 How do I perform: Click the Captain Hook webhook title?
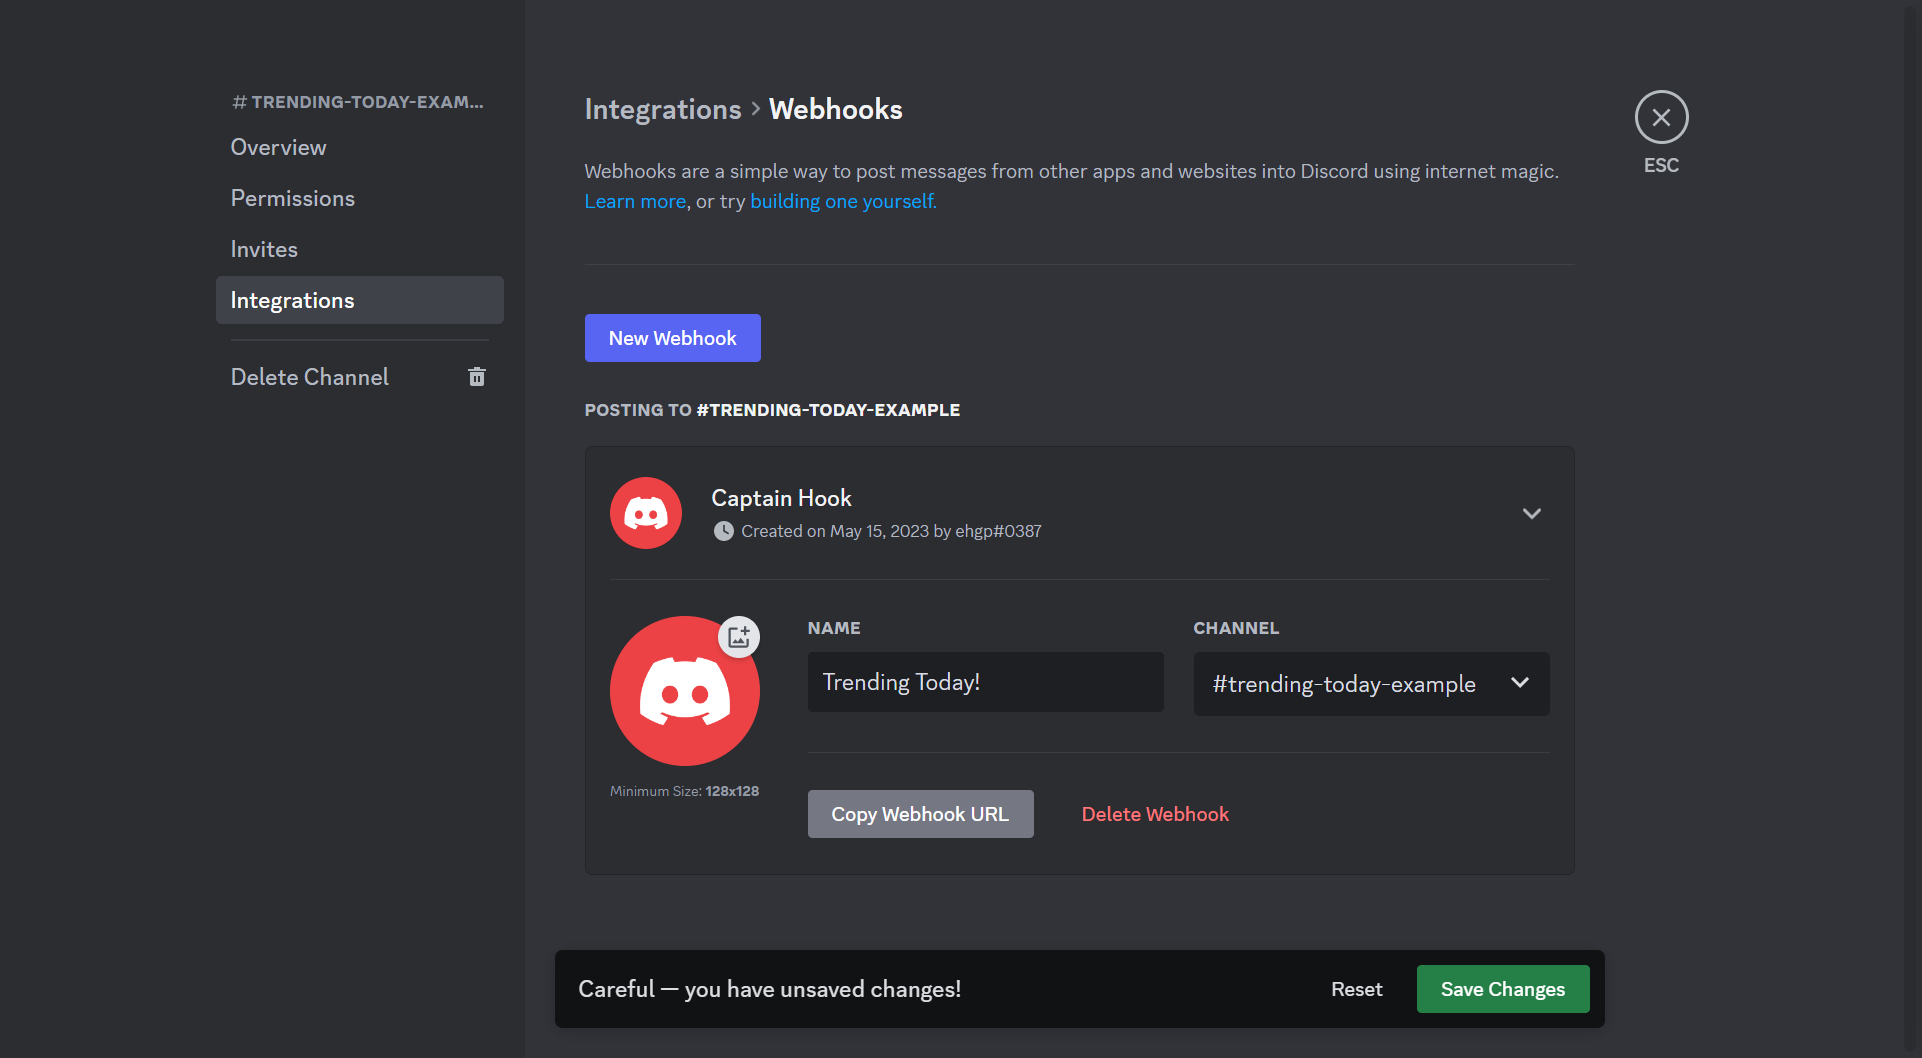(x=781, y=498)
